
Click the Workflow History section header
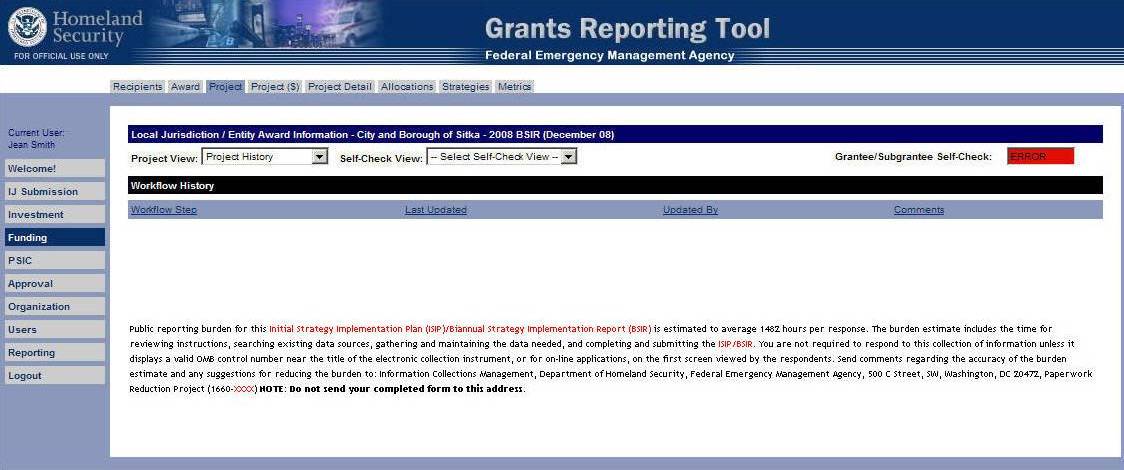(x=615, y=186)
